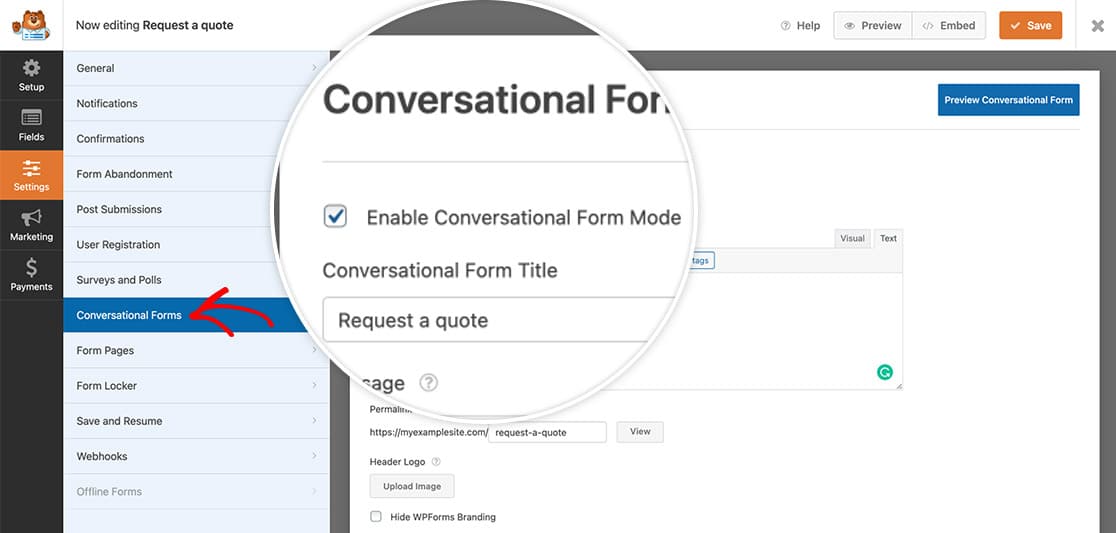Switch the editor to the Text tab
Viewport: 1116px width, 533px height.
(x=888, y=238)
